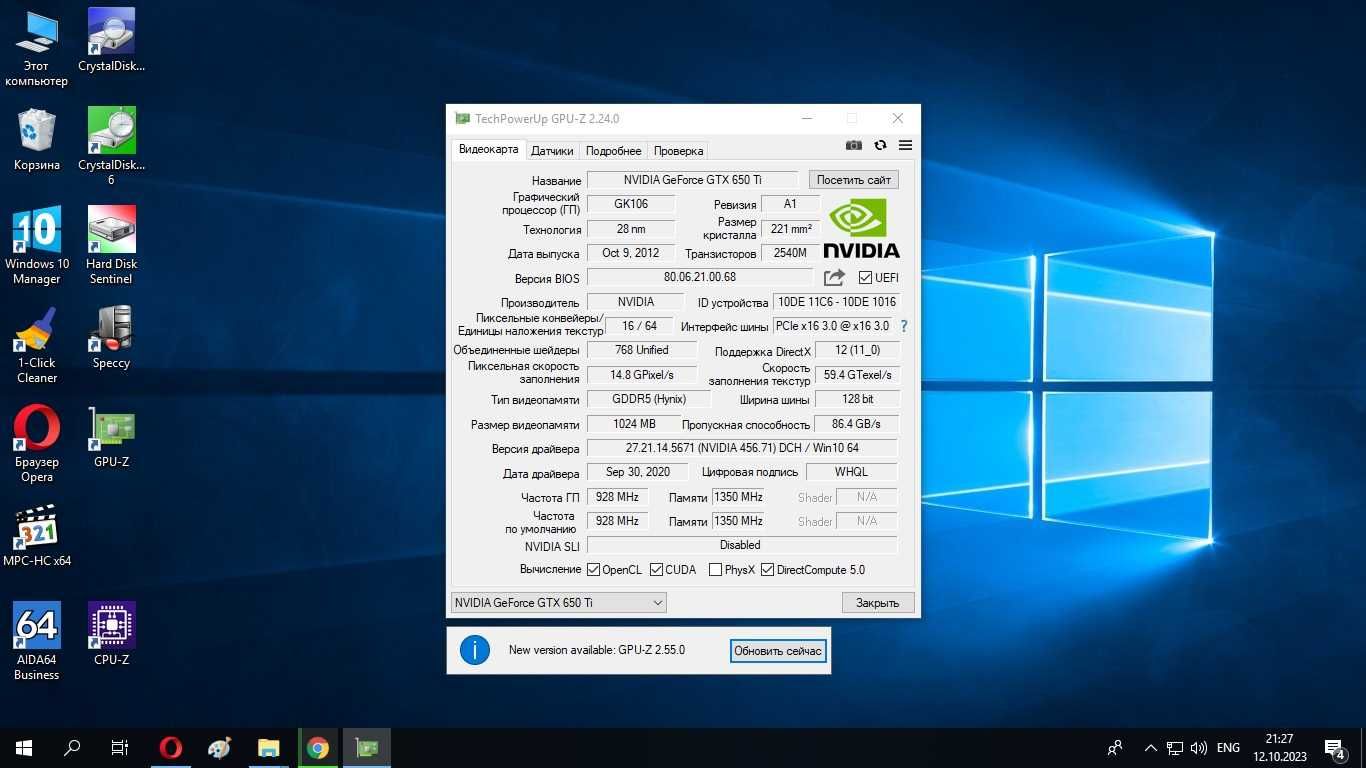Image resolution: width=1366 pixels, height=768 pixels.
Task: Toggle the OpenCL checkbox
Action: tap(593, 570)
